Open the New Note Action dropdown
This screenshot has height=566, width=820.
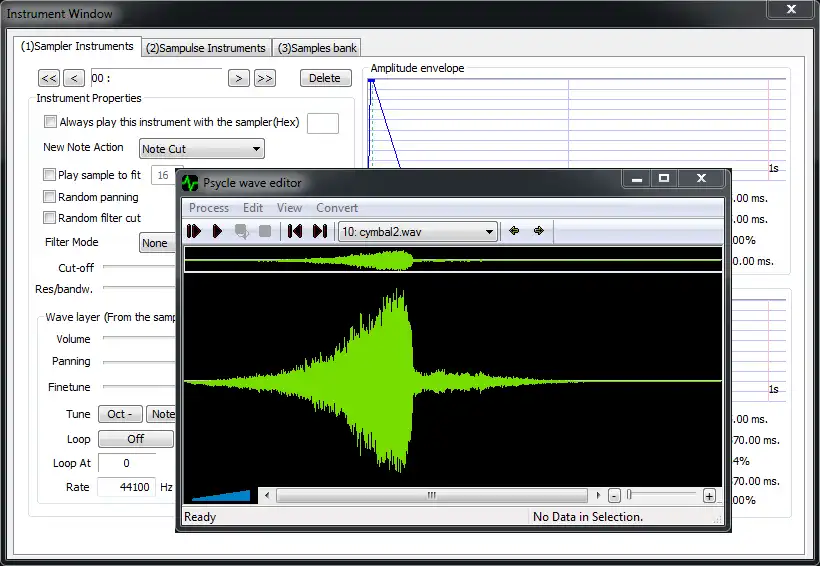[201, 149]
